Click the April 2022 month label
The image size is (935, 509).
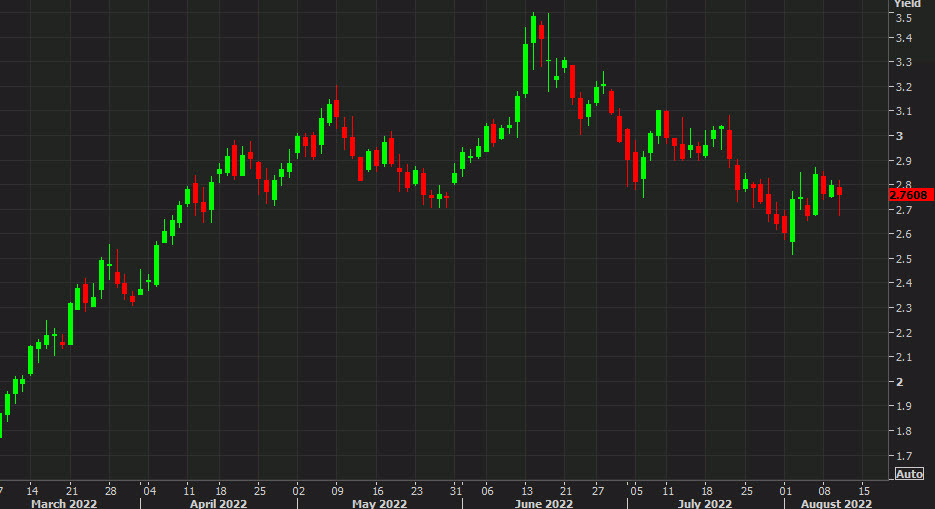(218, 504)
